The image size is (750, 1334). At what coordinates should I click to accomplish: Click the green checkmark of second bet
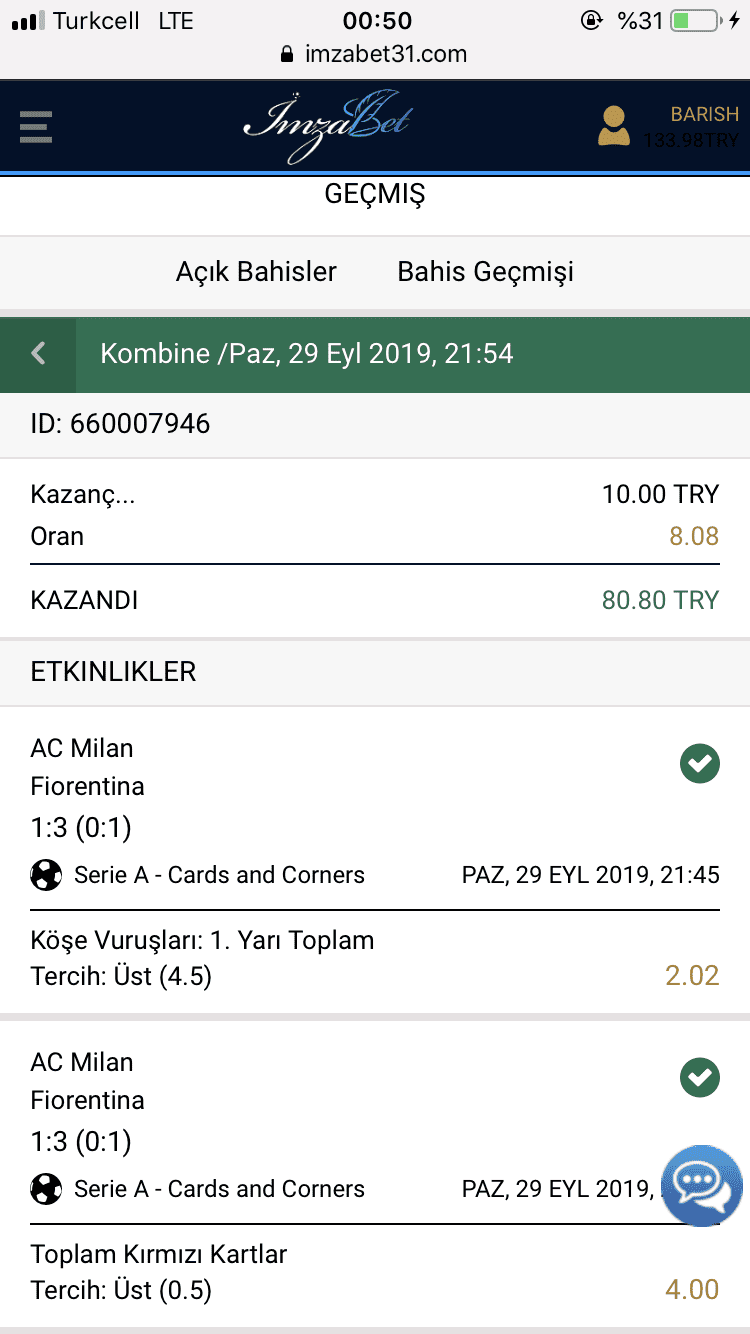click(x=700, y=1078)
